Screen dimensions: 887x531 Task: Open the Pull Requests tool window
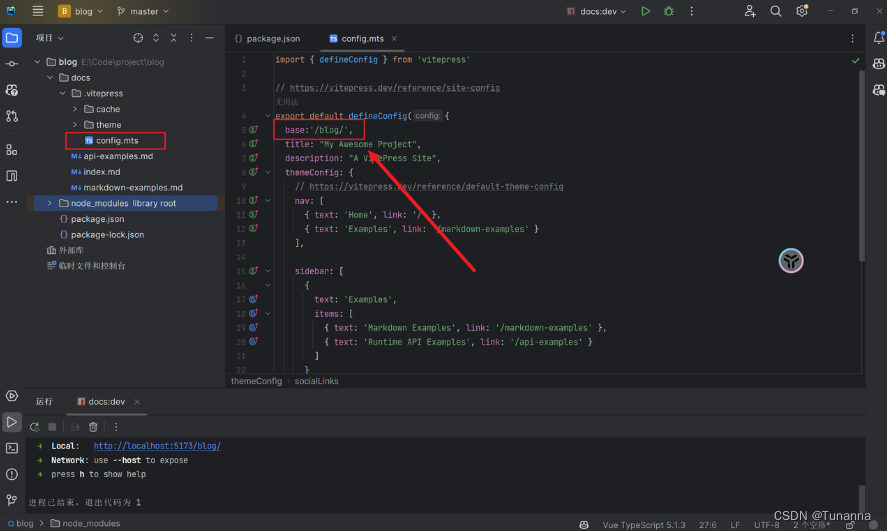11,116
